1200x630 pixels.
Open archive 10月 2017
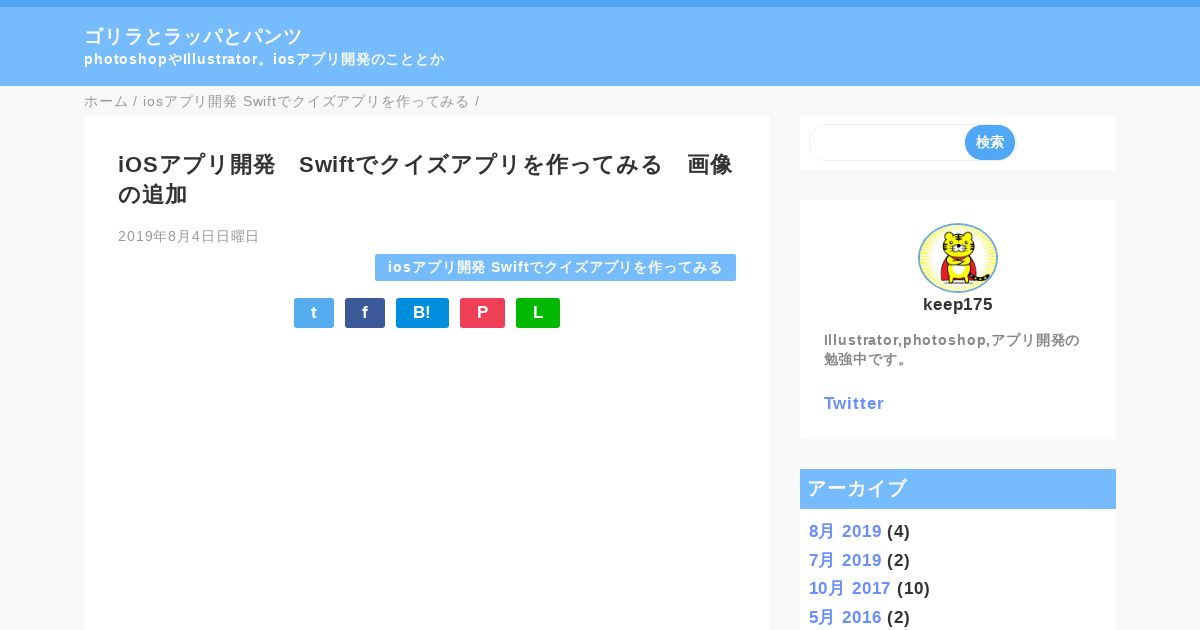click(850, 588)
